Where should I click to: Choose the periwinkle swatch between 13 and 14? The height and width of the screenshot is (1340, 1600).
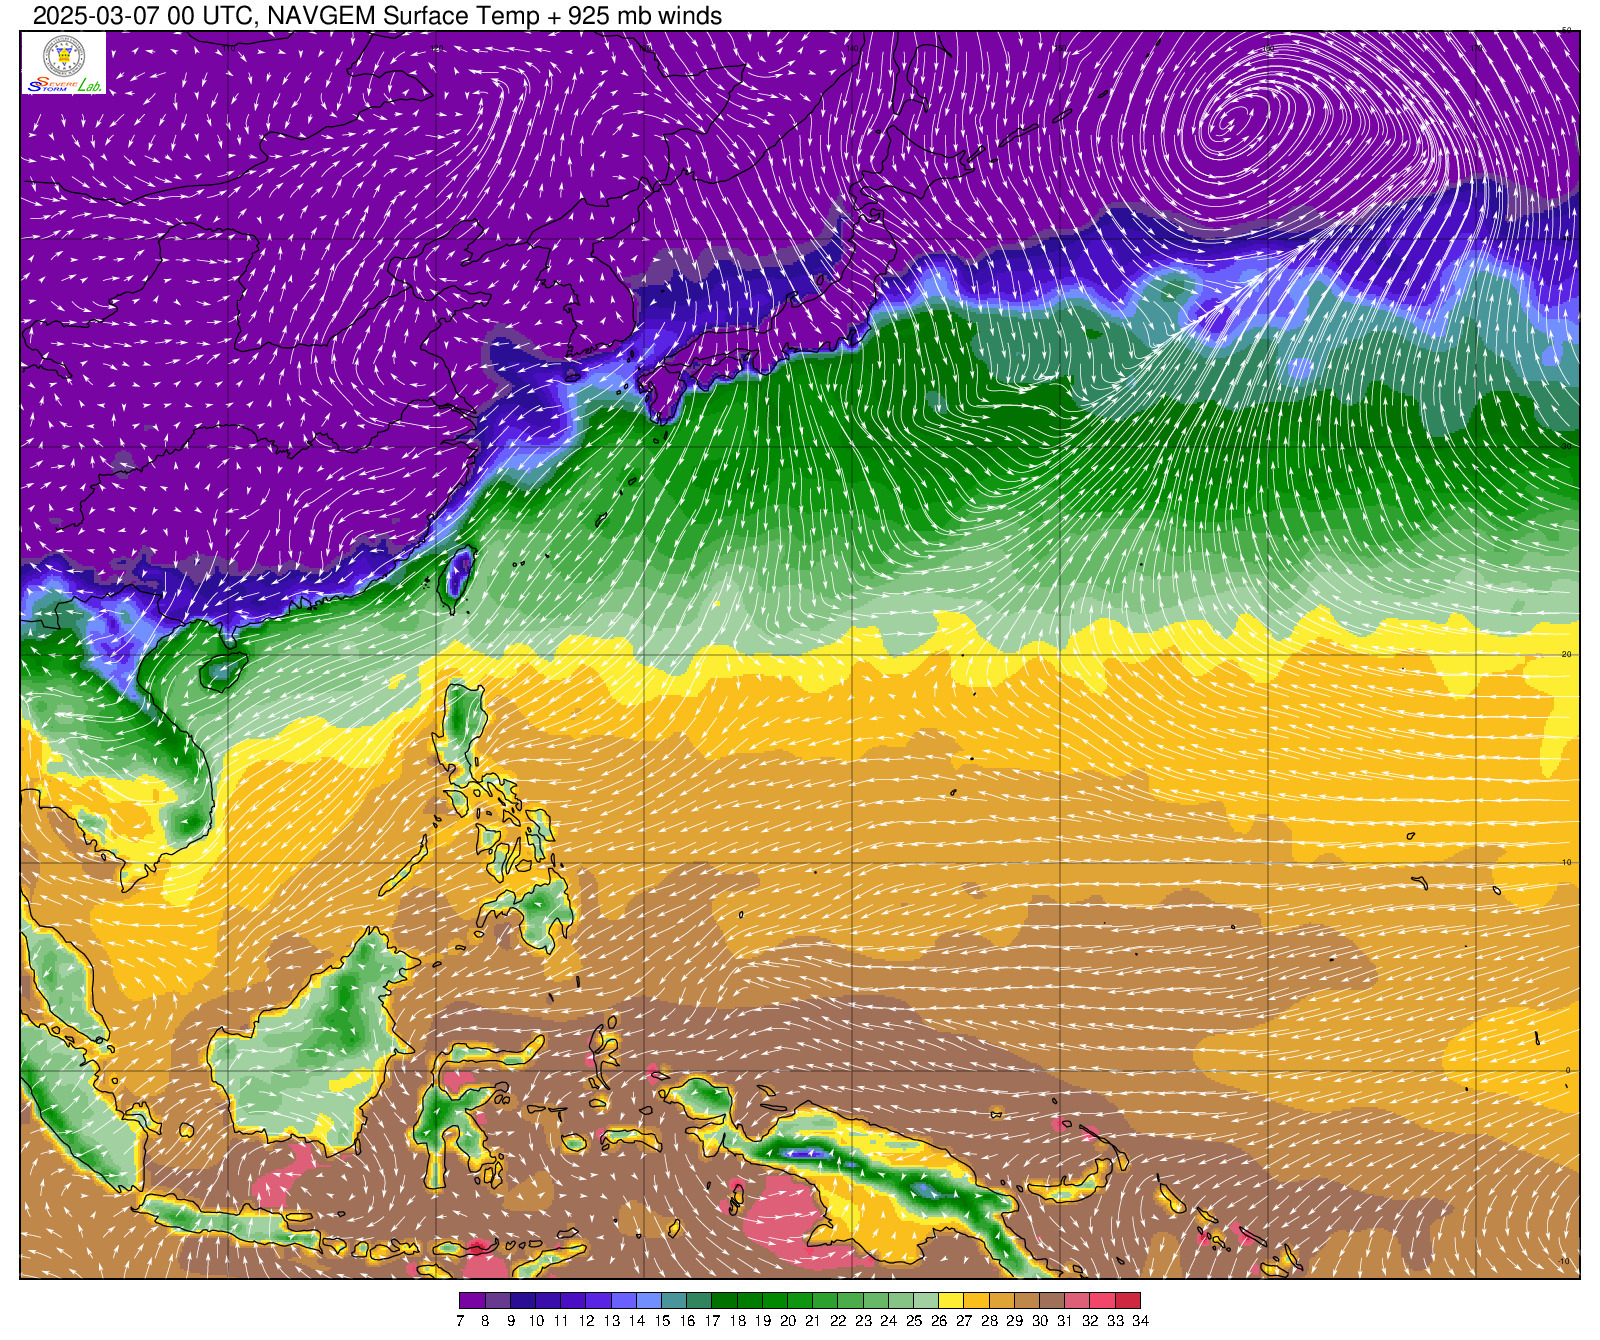coord(623,1301)
